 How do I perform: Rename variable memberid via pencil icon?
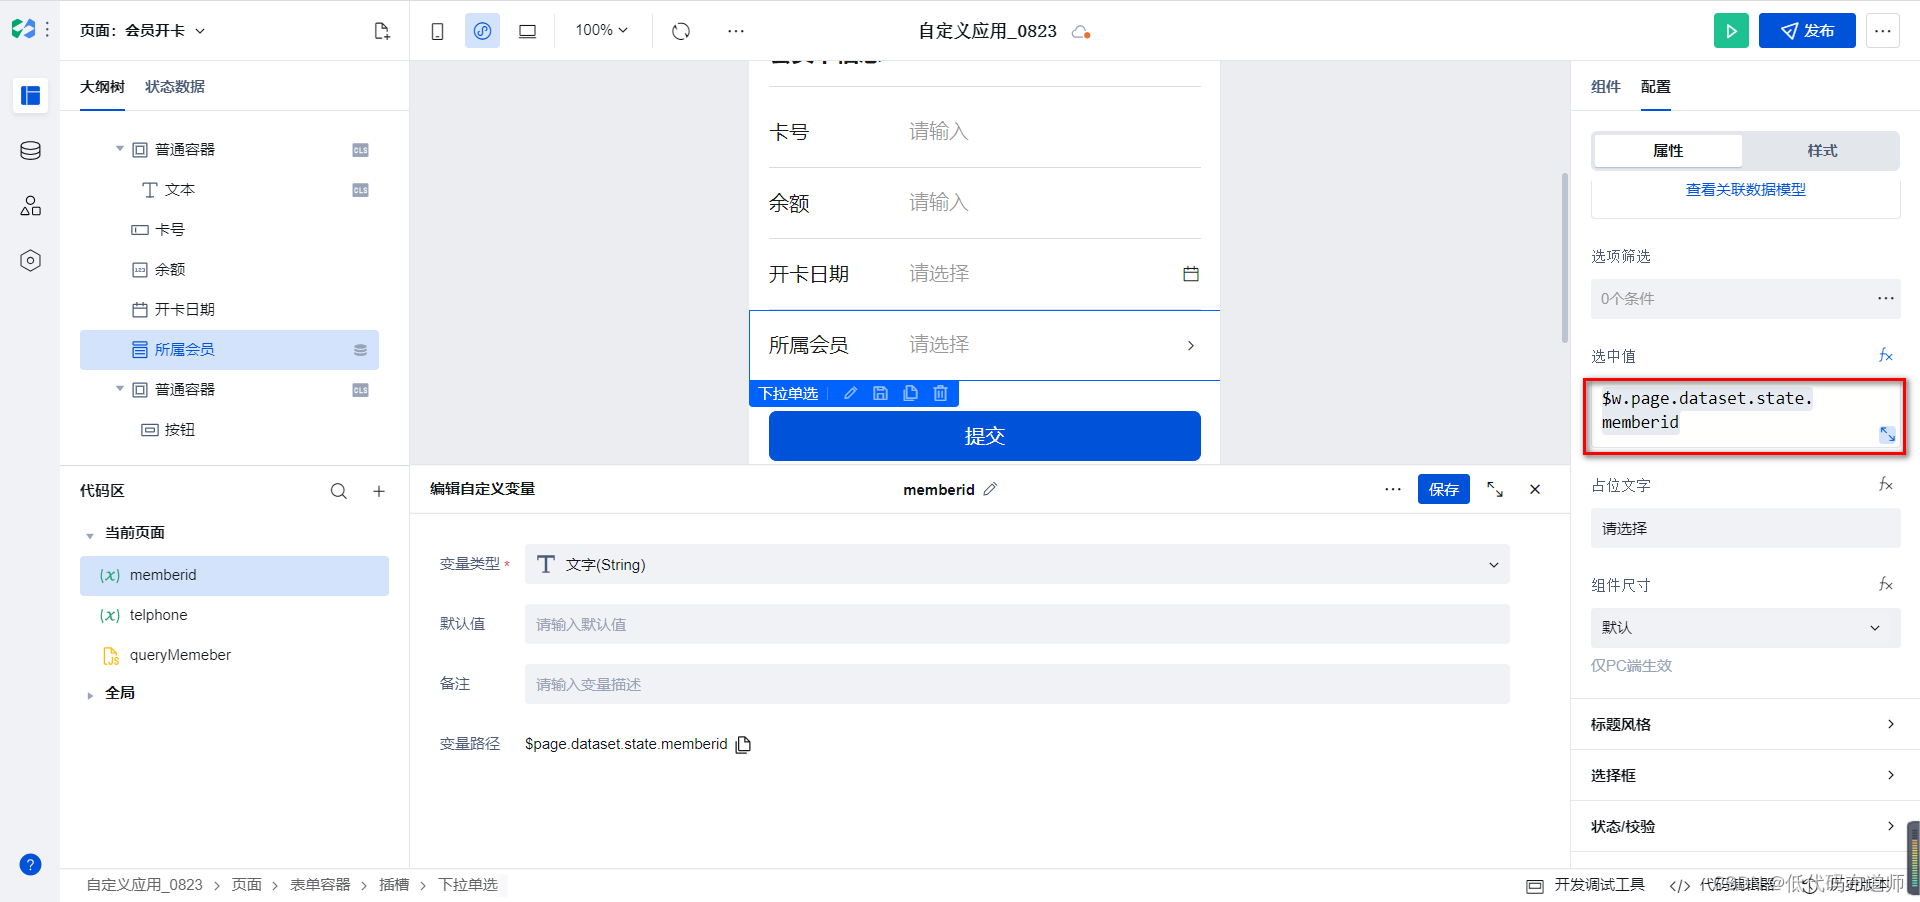pos(990,489)
